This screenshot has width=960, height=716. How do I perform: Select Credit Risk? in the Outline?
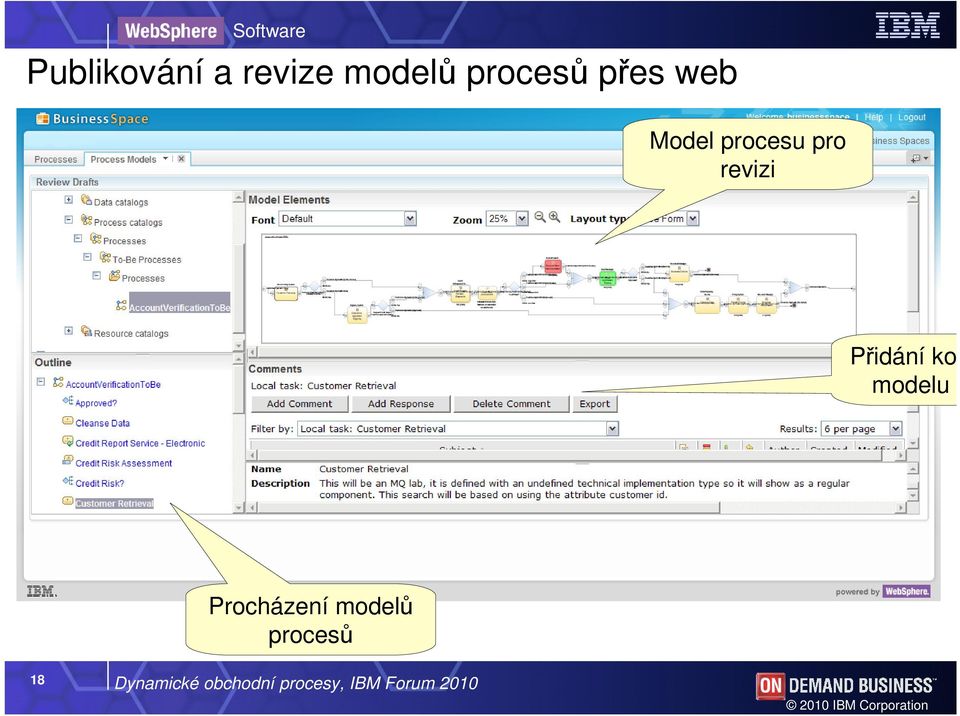coord(100,483)
